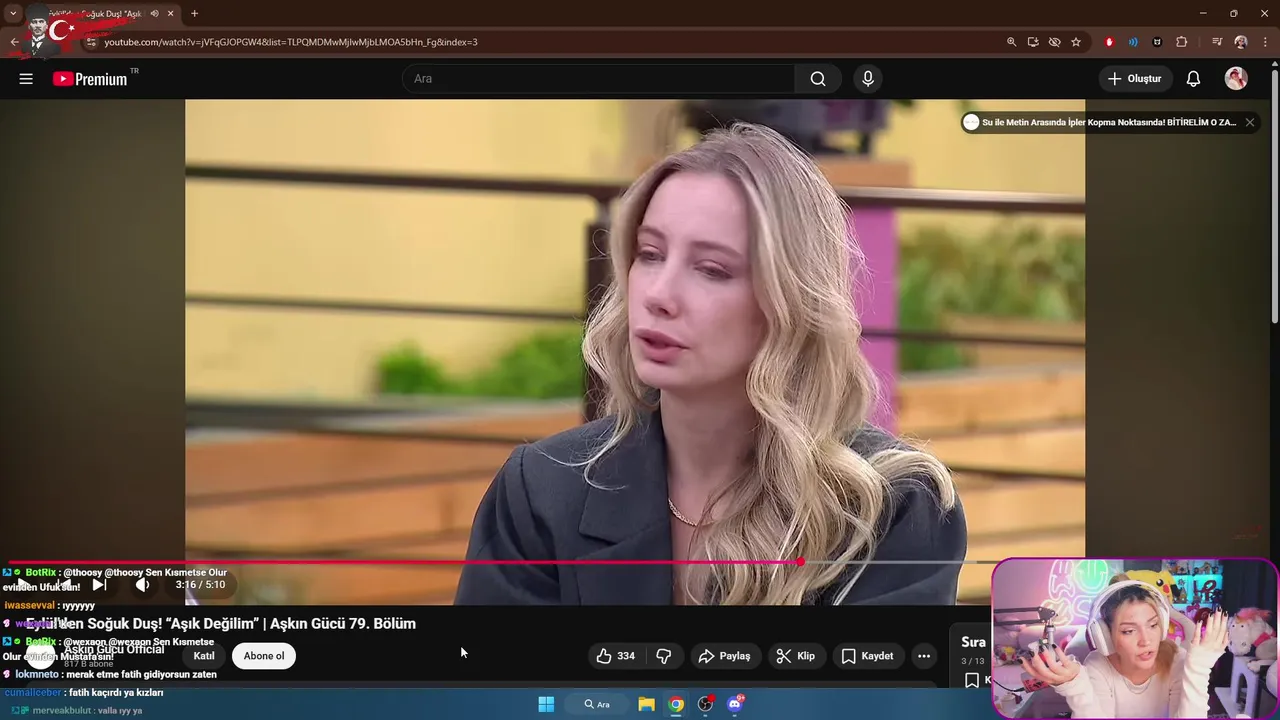The width and height of the screenshot is (1280, 720).
Task: Join channel with Katıl button
Action: pos(204,656)
